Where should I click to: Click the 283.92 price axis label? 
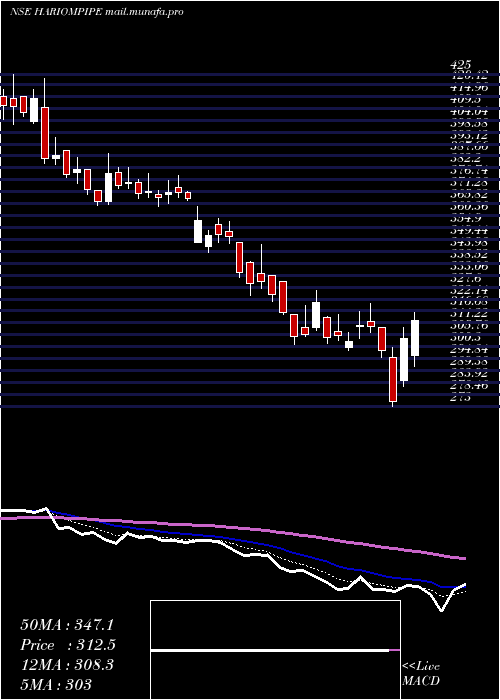[469, 374]
